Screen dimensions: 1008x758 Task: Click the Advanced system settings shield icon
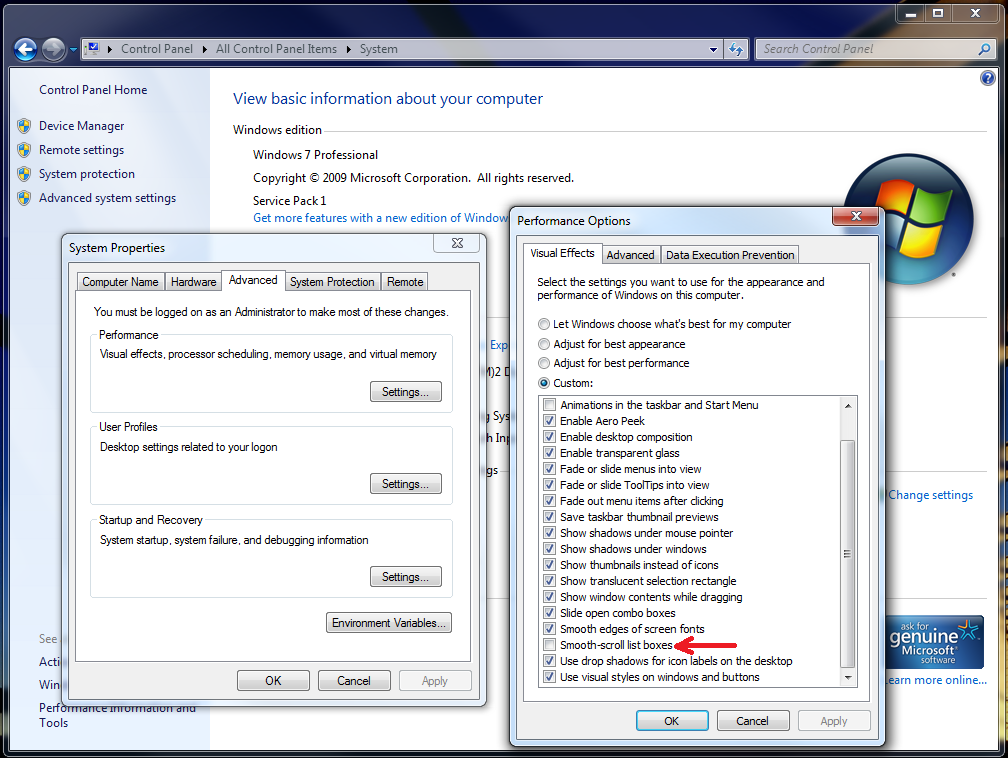click(x=24, y=198)
